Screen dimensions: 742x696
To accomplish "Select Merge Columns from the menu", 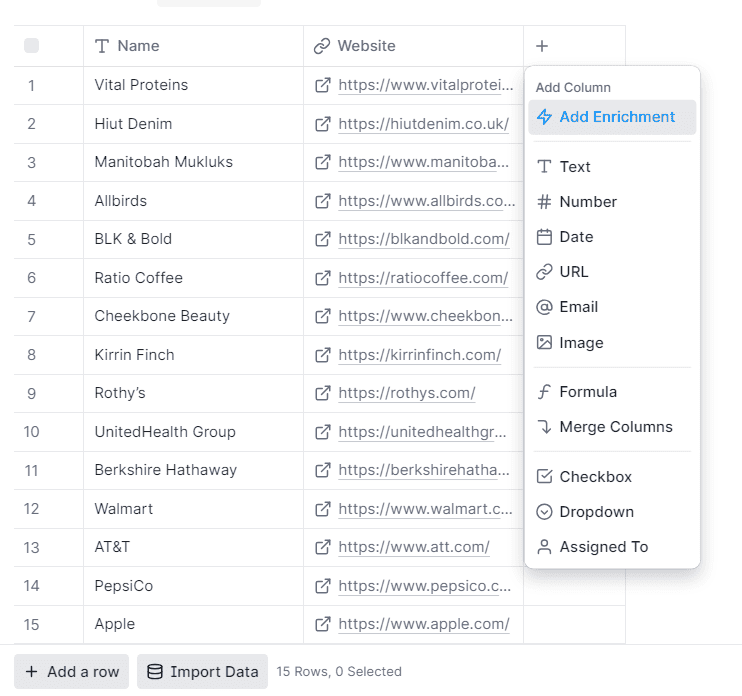I will (615, 427).
